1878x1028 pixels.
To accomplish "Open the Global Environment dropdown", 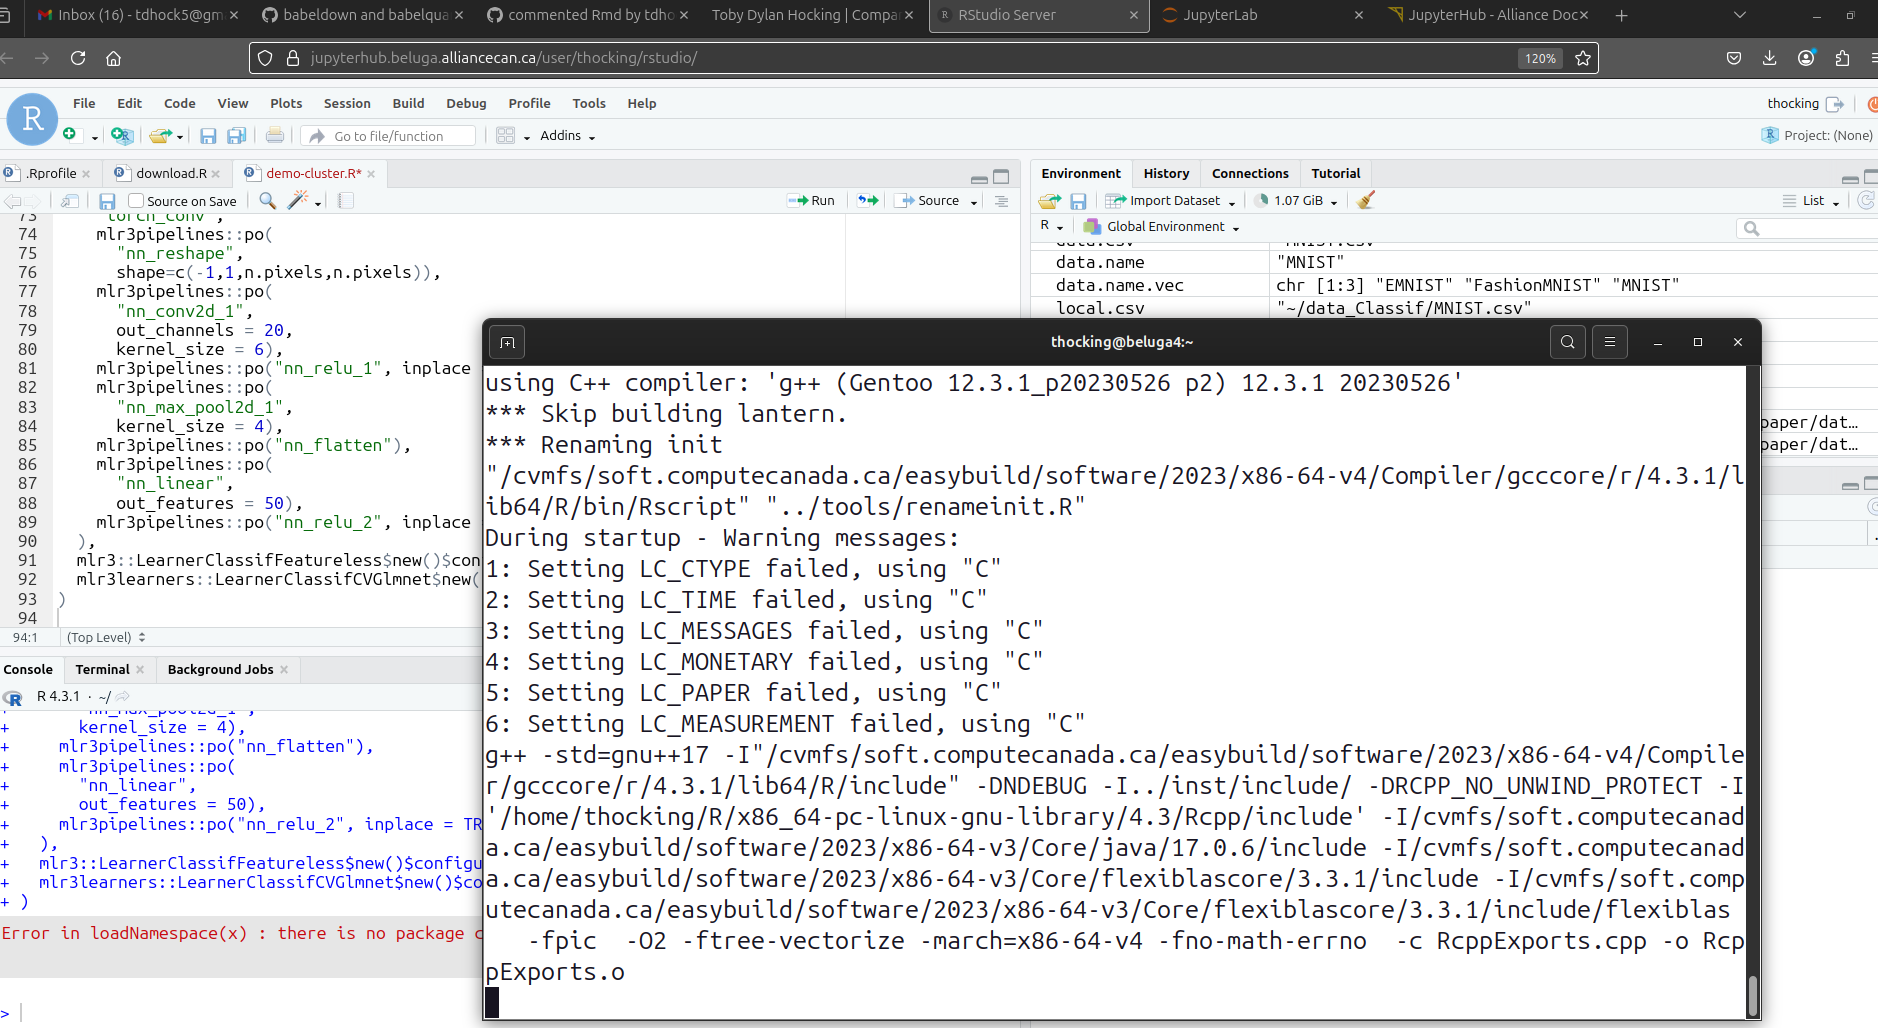I will pos(1162,227).
